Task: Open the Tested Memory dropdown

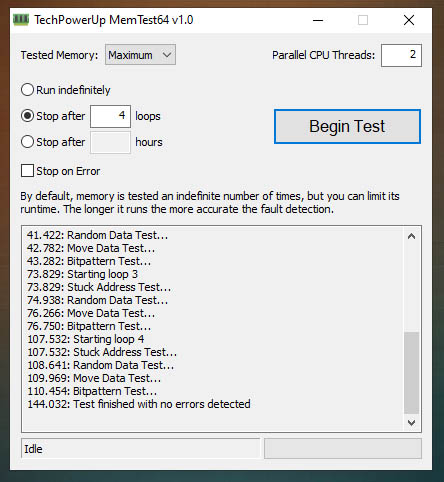Action: (x=140, y=55)
